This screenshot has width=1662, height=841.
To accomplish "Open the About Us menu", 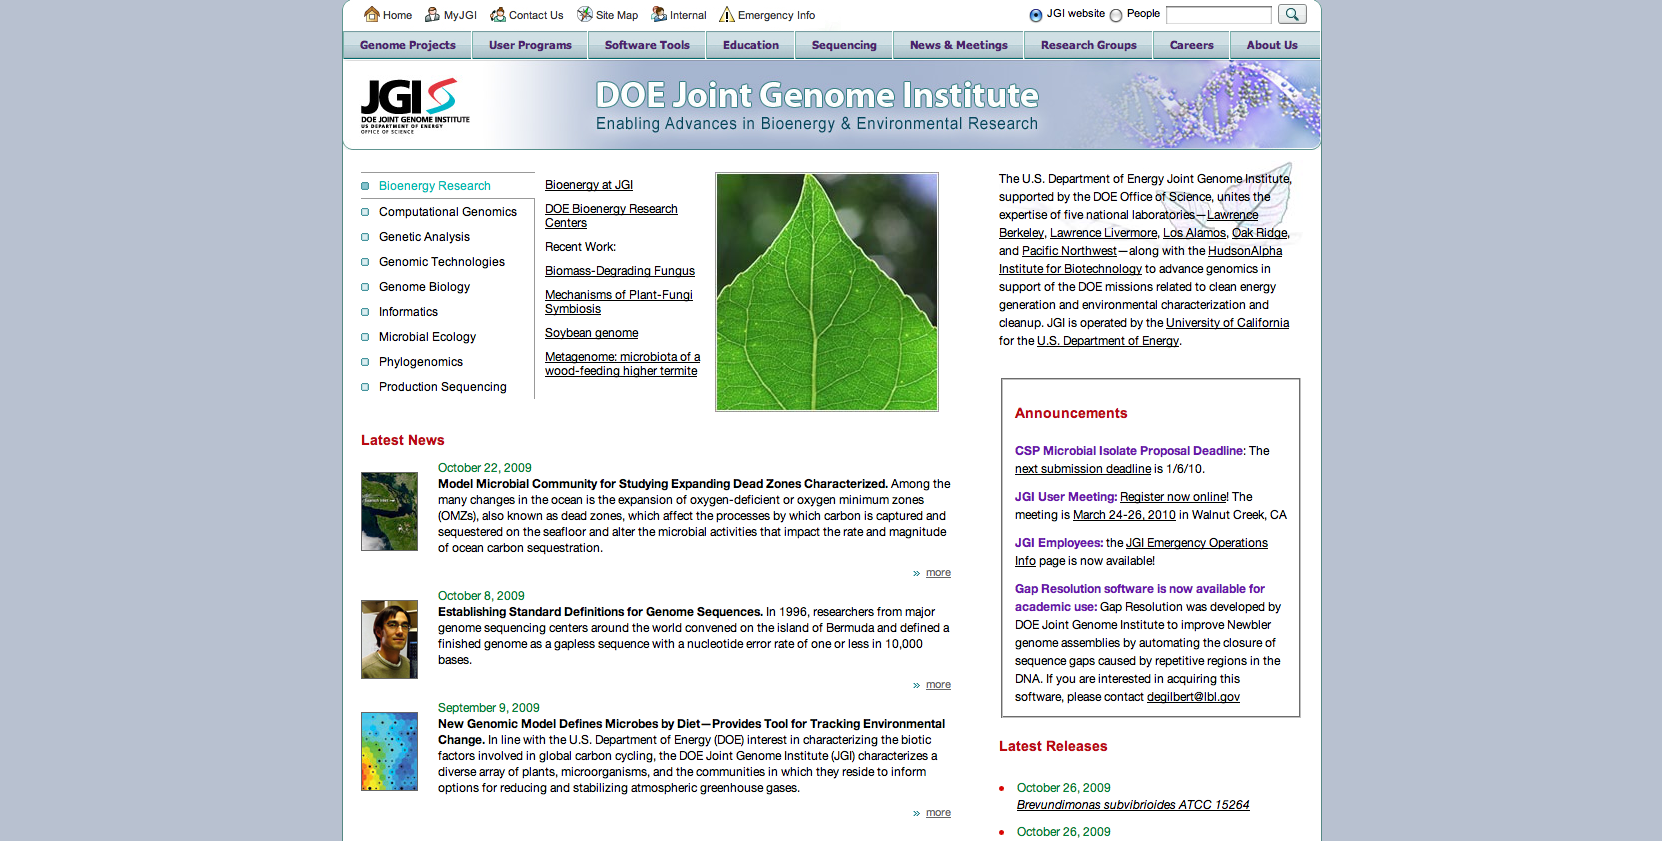I will click(1272, 45).
